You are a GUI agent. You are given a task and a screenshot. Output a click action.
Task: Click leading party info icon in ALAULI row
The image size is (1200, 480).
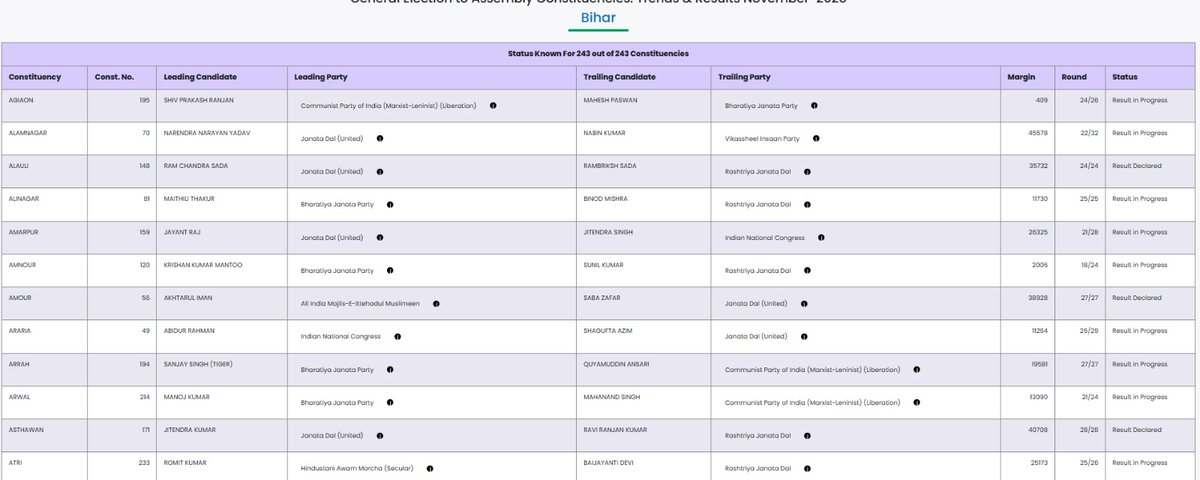pyautogui.click(x=379, y=171)
